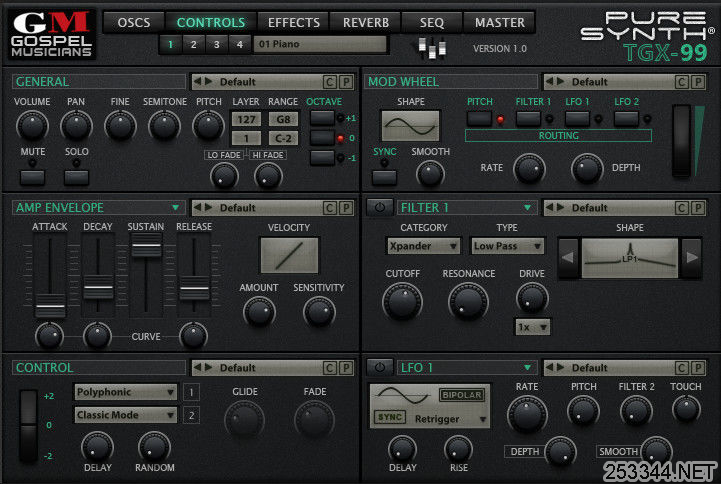721x484 pixels.
Task: Paste the General preset with P button
Action: pos(346,82)
